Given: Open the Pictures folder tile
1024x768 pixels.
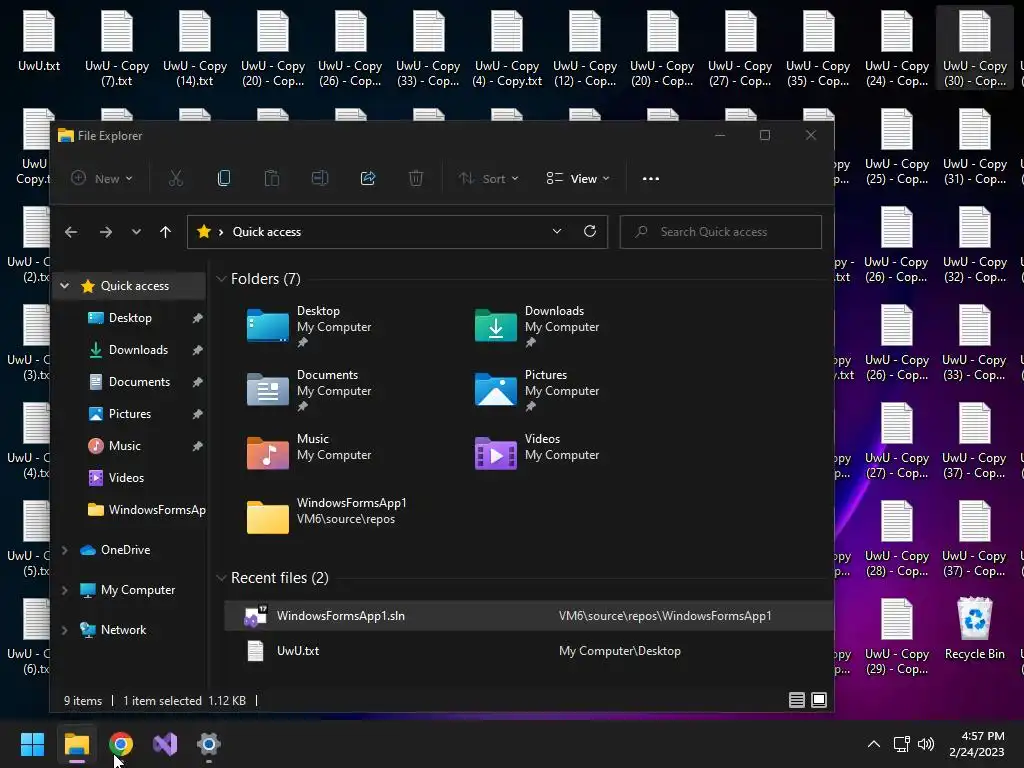Looking at the screenshot, I should [537, 389].
